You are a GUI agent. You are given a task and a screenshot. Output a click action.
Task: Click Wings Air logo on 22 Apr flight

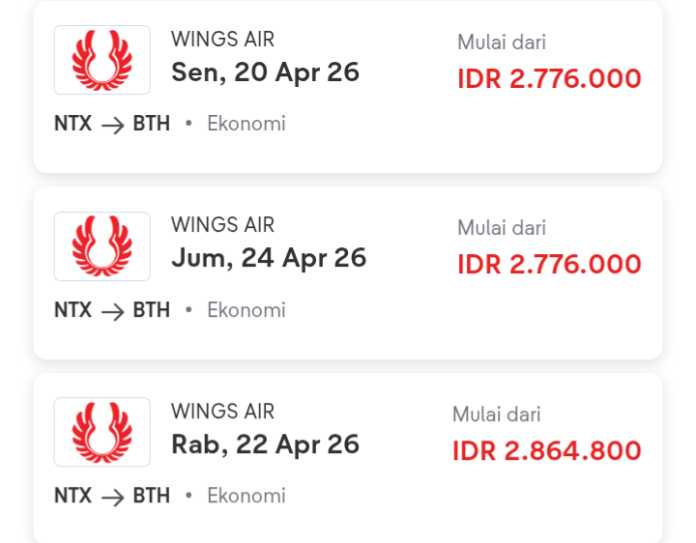(102, 432)
